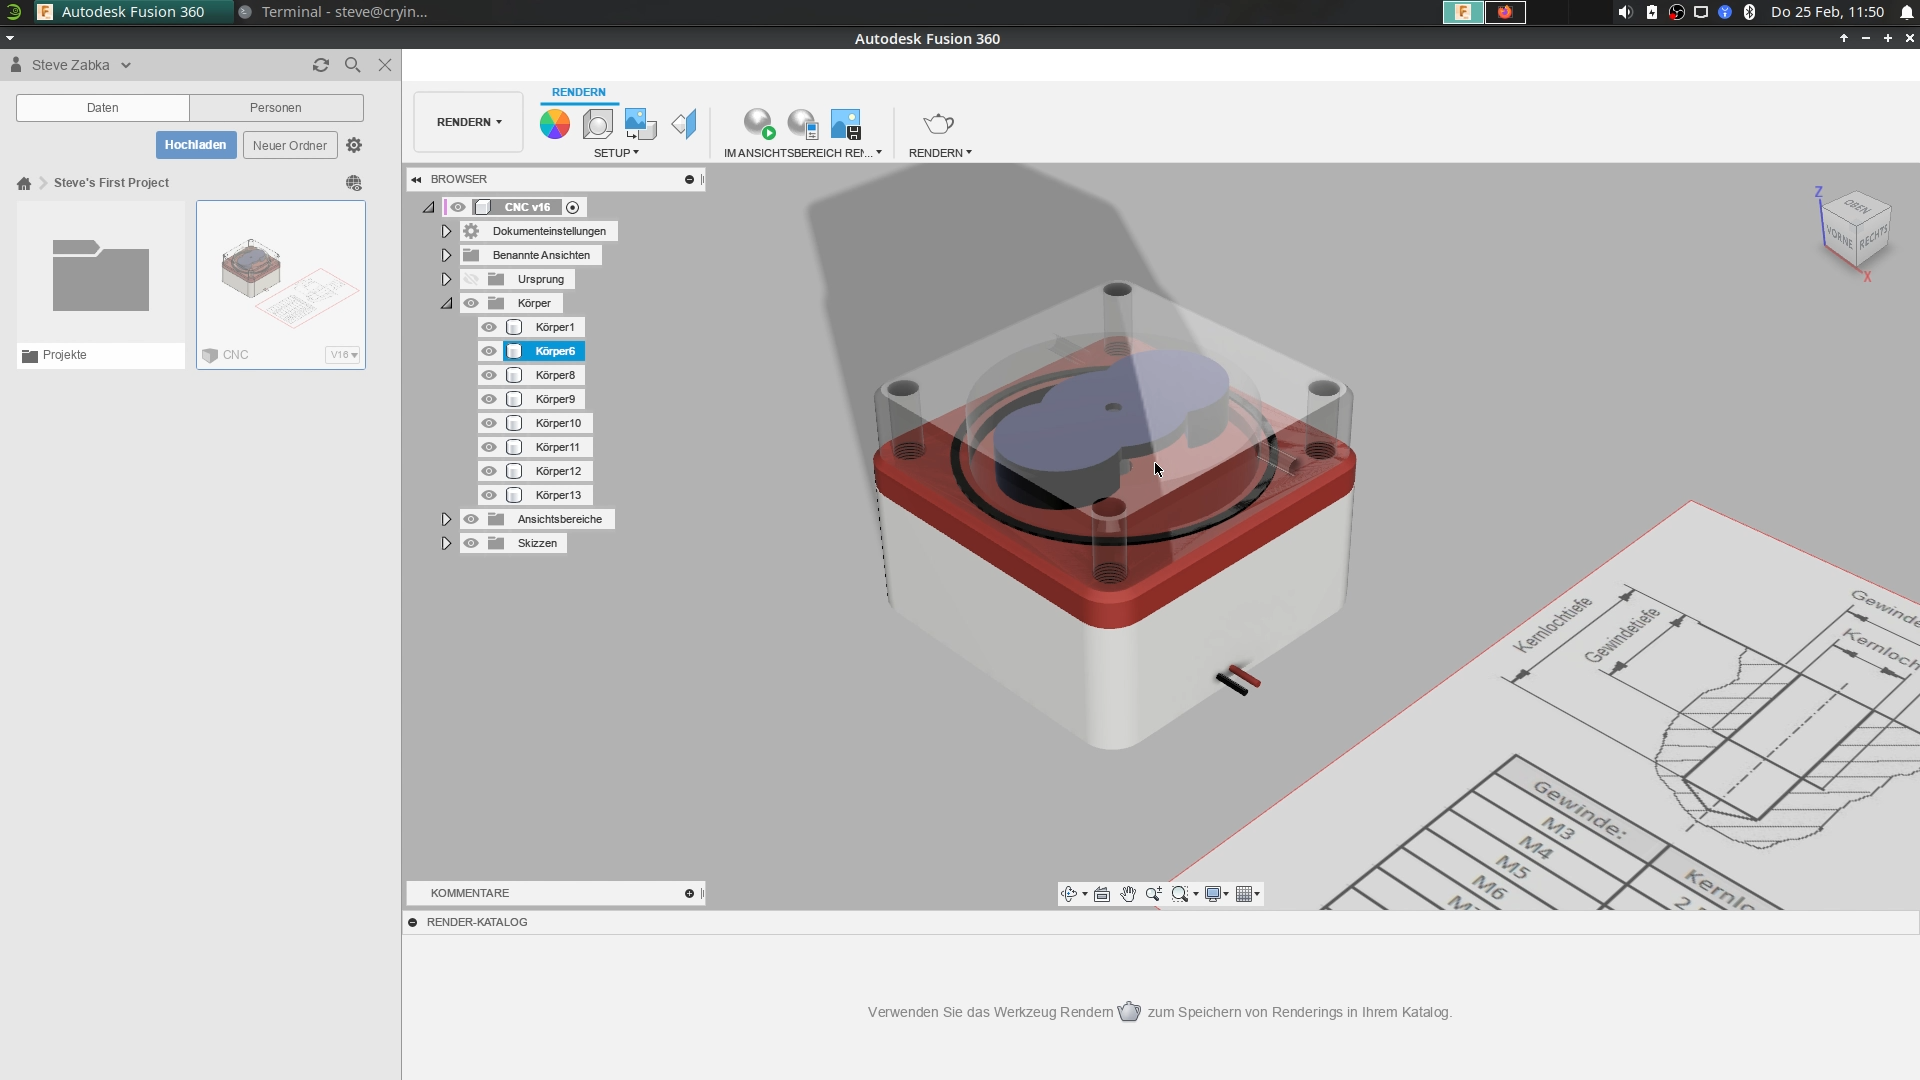The image size is (1920, 1080).
Task: Go to home in data panel breadcrumb
Action: [24, 183]
